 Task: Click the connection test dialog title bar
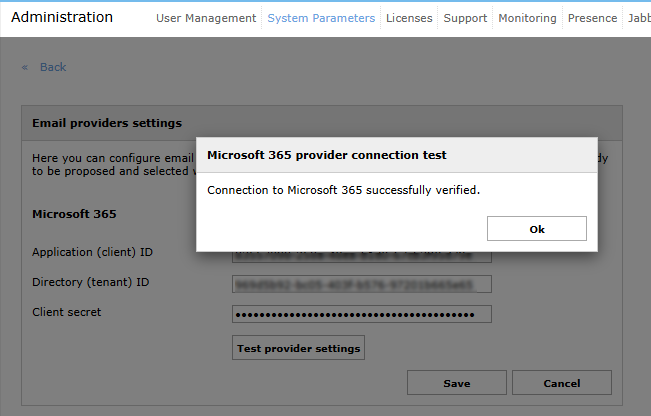tap(396, 155)
